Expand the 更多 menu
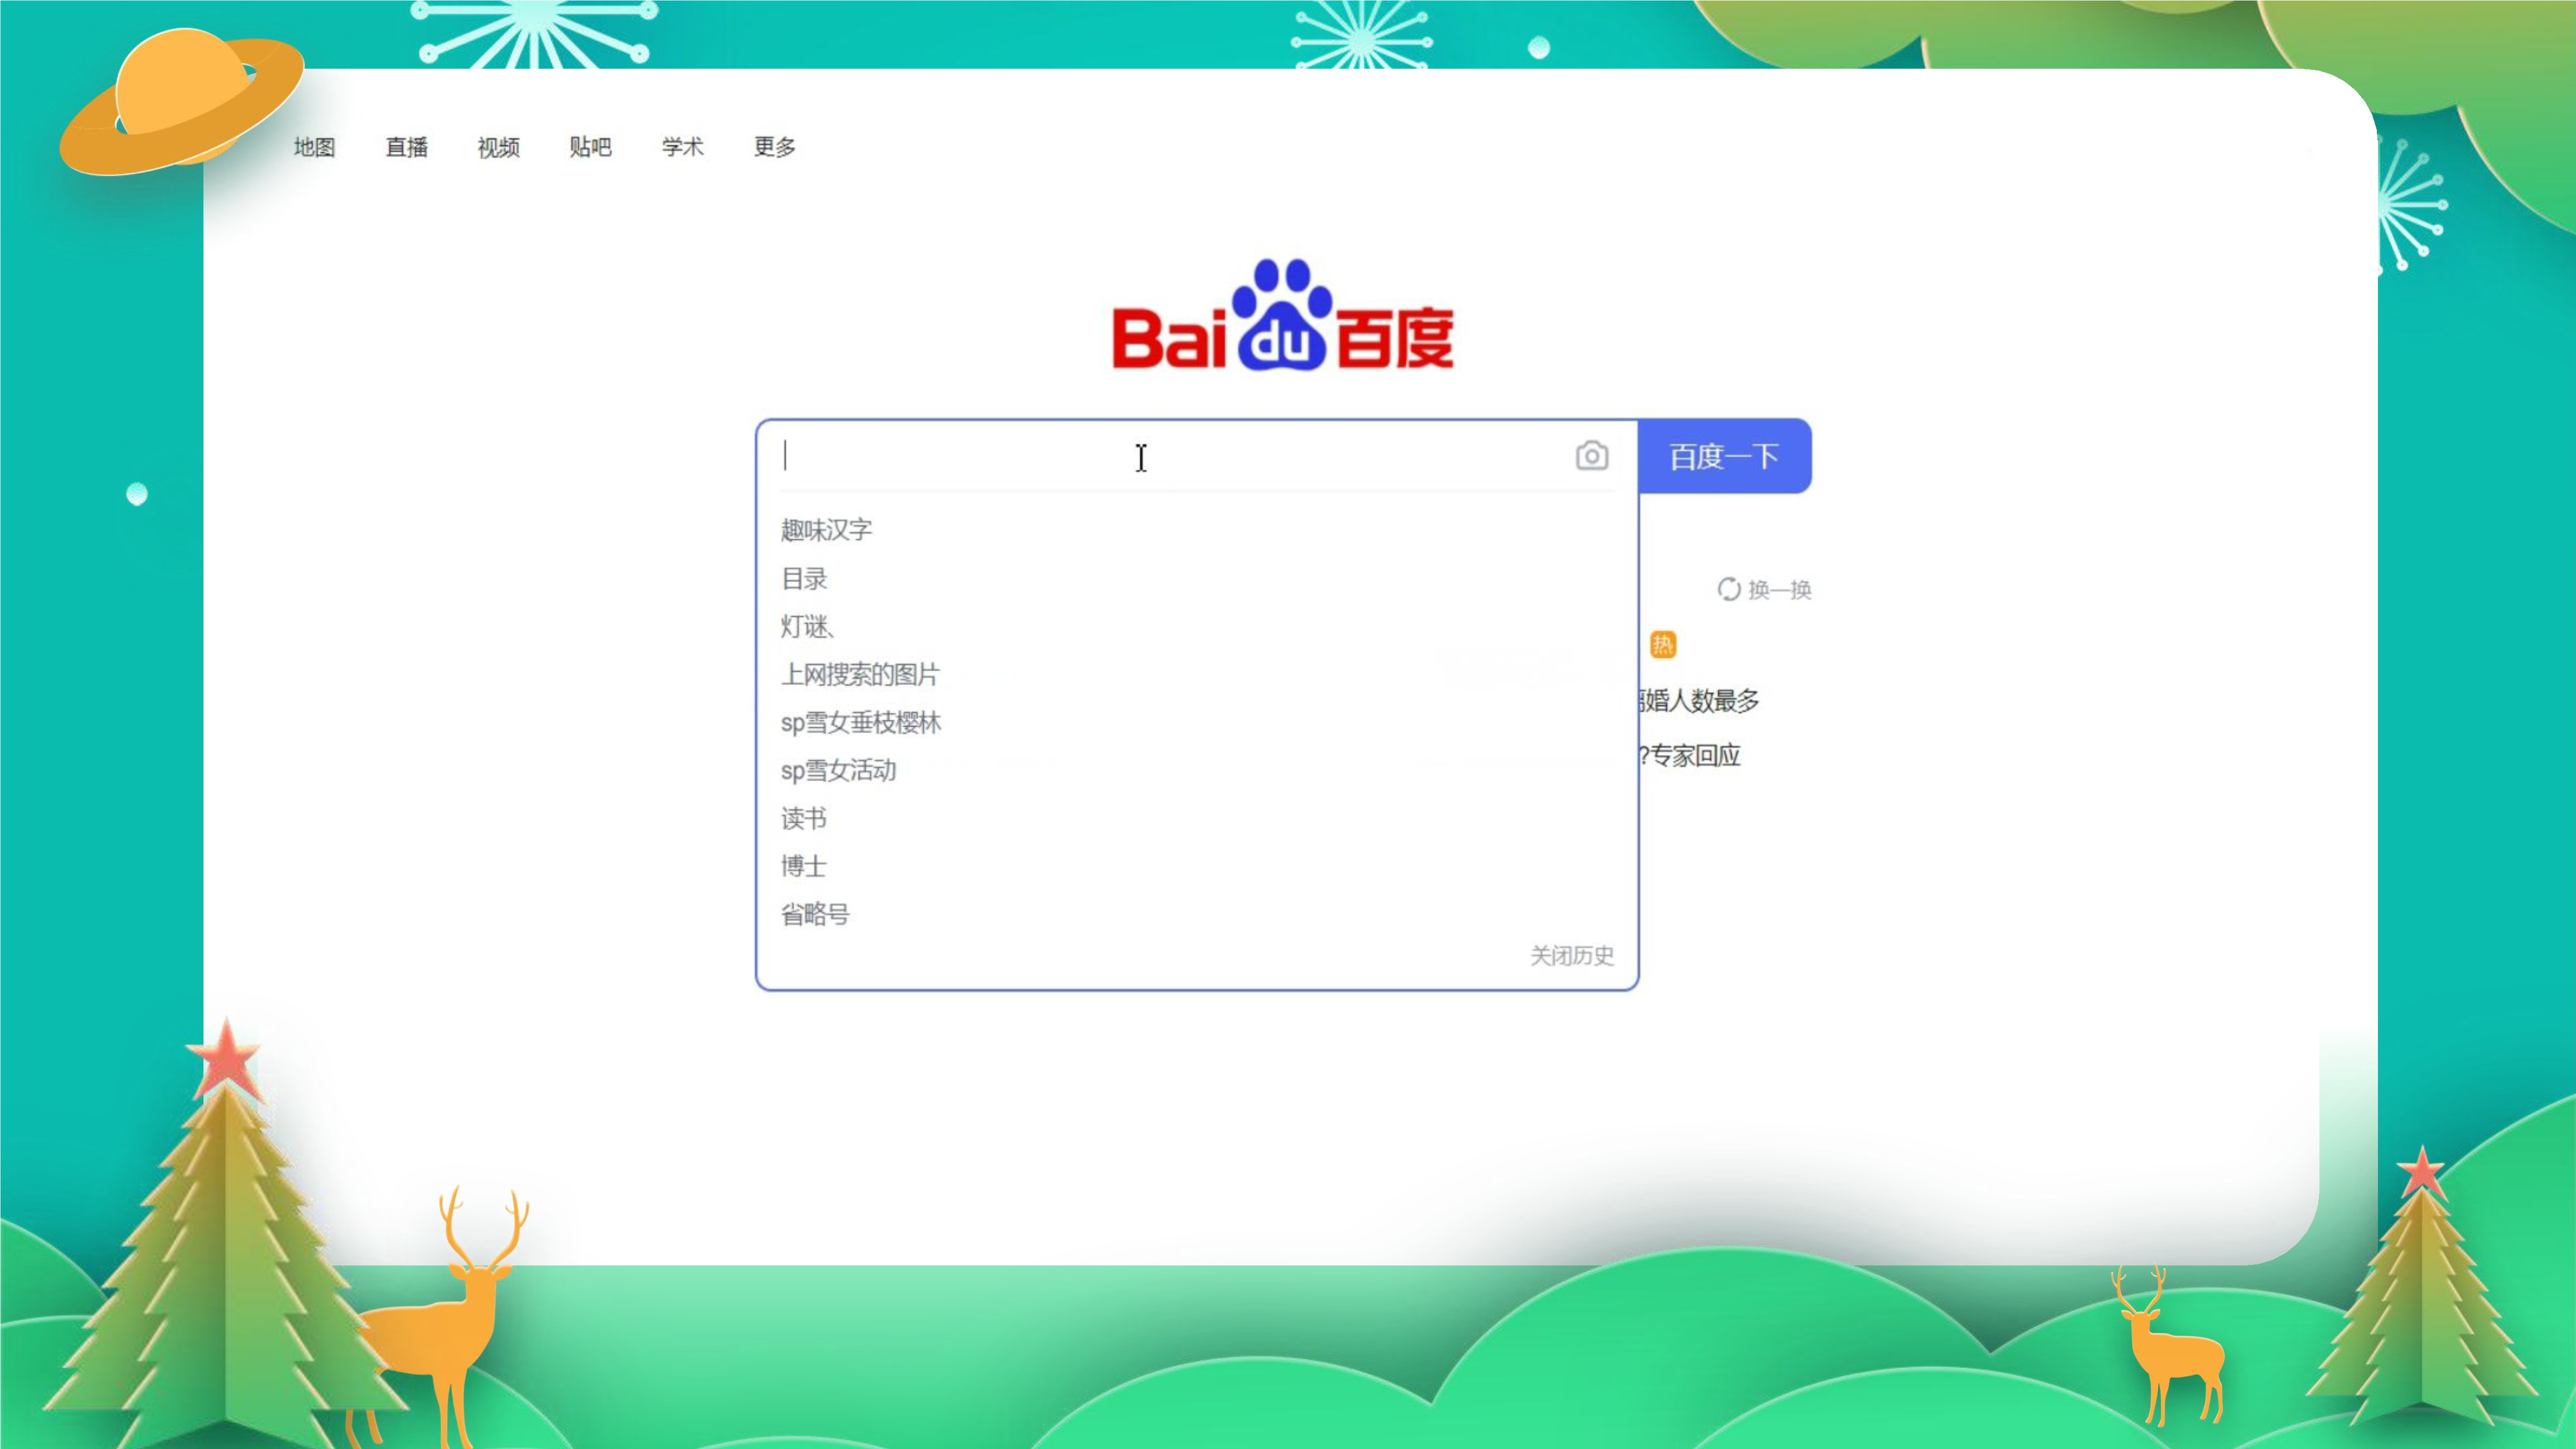 point(774,148)
